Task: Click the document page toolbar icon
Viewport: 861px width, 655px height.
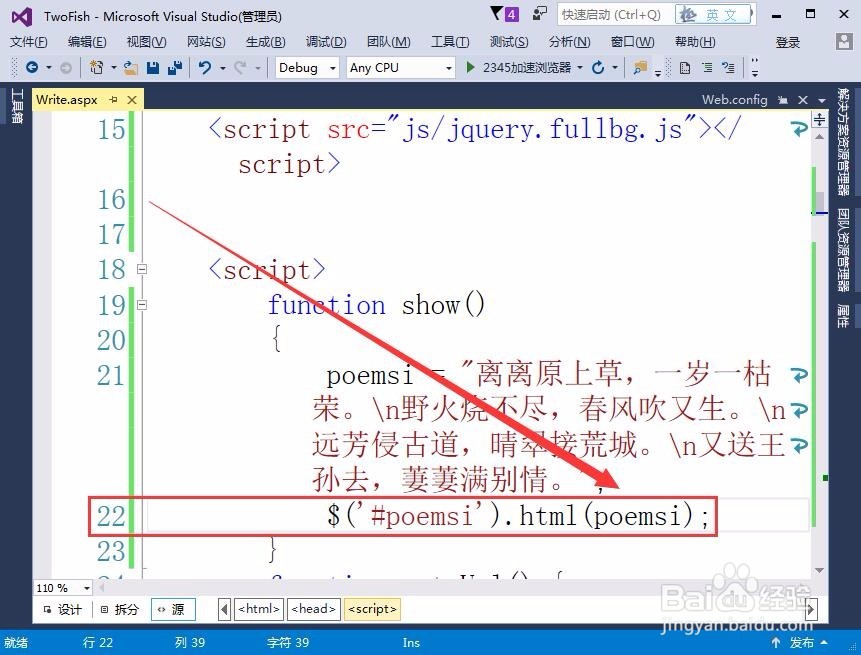Action: pos(685,68)
